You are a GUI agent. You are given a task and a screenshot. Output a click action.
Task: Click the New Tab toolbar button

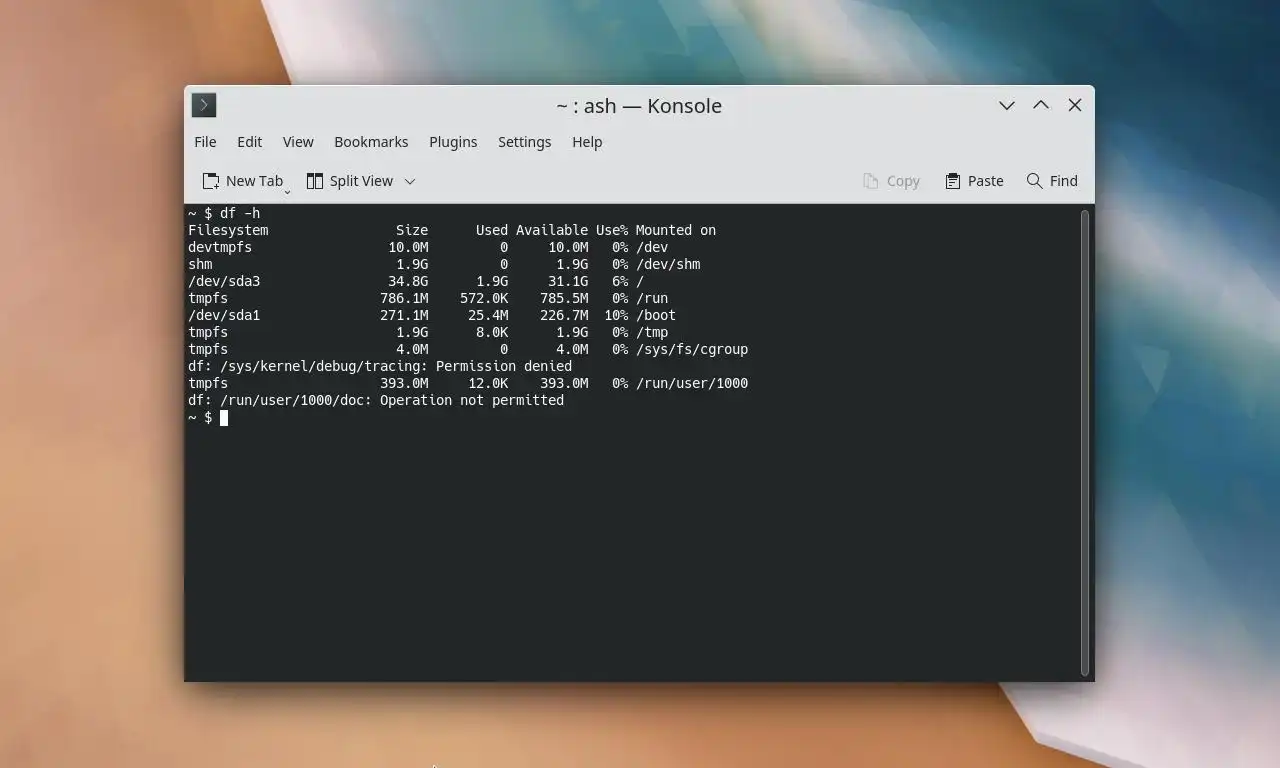[x=242, y=181]
